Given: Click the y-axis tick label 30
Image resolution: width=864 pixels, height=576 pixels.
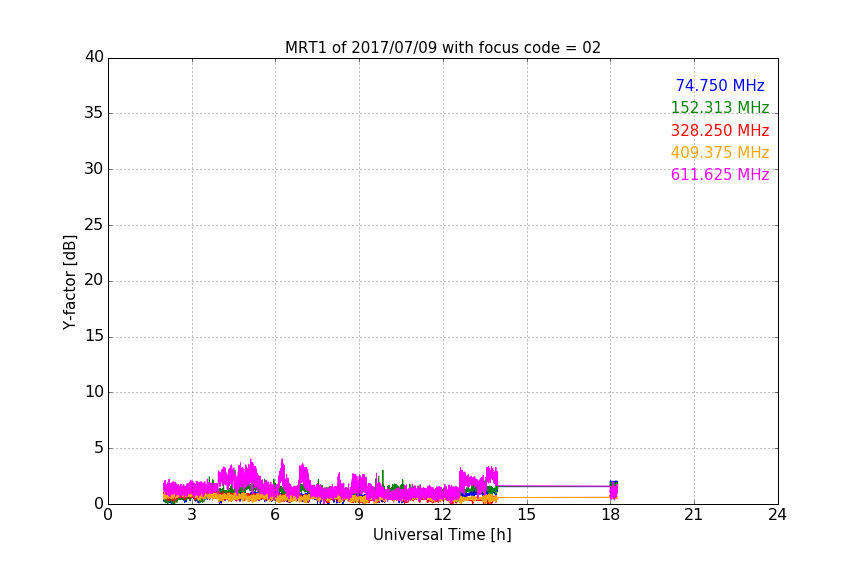Looking at the screenshot, I should 94,169.
